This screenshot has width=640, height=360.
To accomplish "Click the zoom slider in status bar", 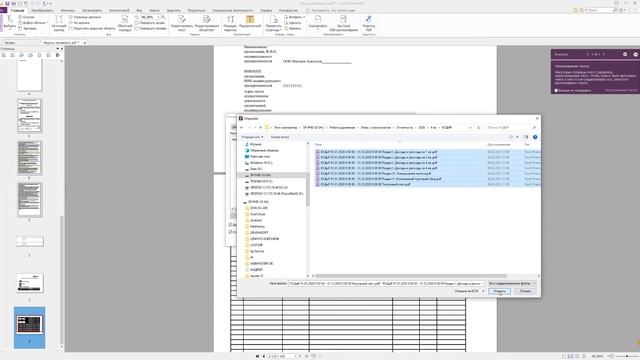I will click(627, 356).
